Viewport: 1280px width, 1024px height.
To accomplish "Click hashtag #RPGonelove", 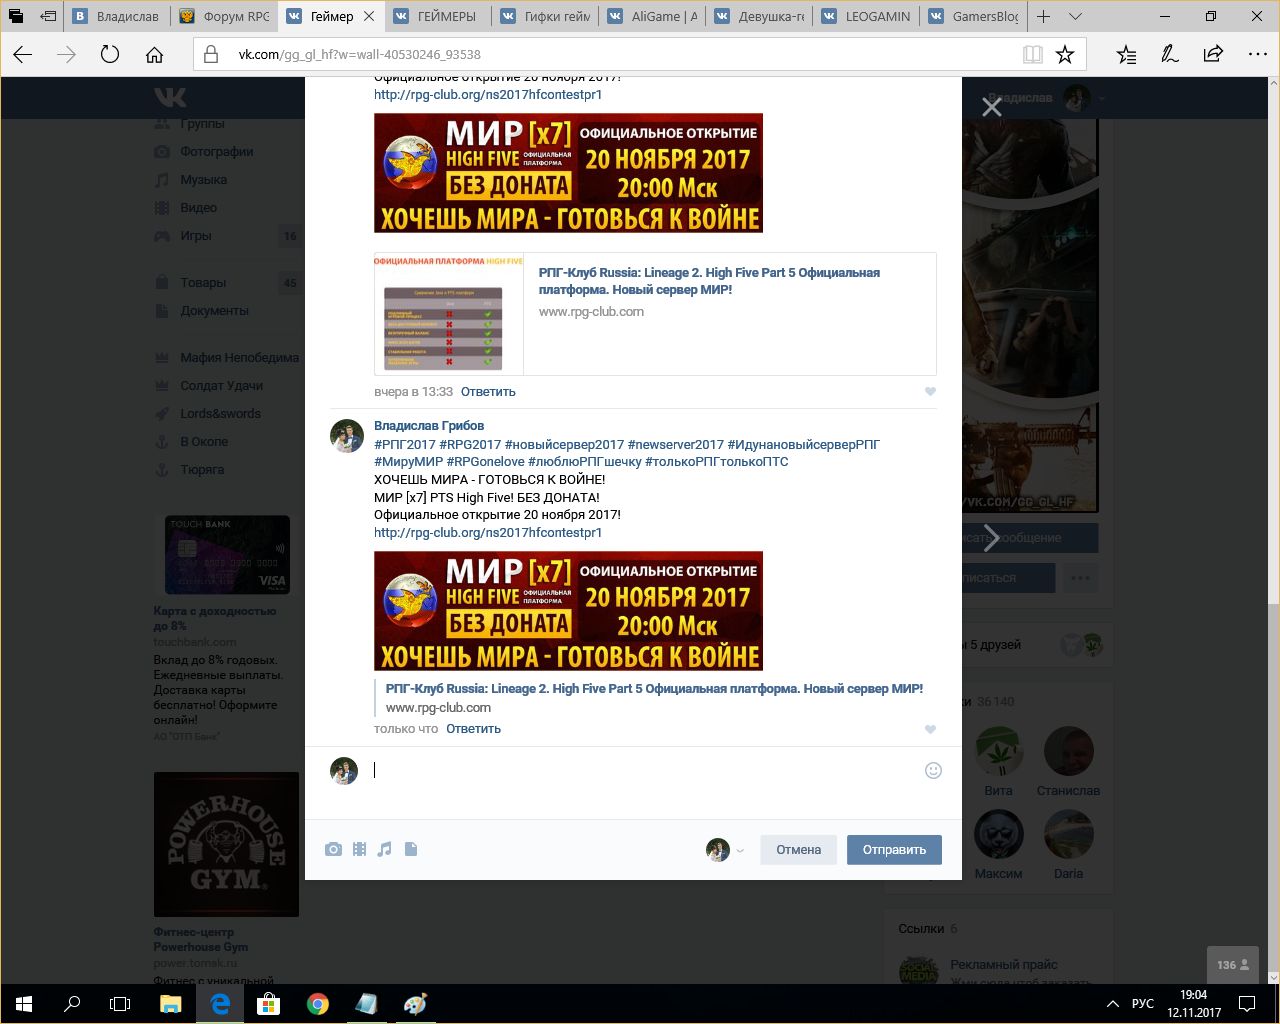I will [x=485, y=462].
